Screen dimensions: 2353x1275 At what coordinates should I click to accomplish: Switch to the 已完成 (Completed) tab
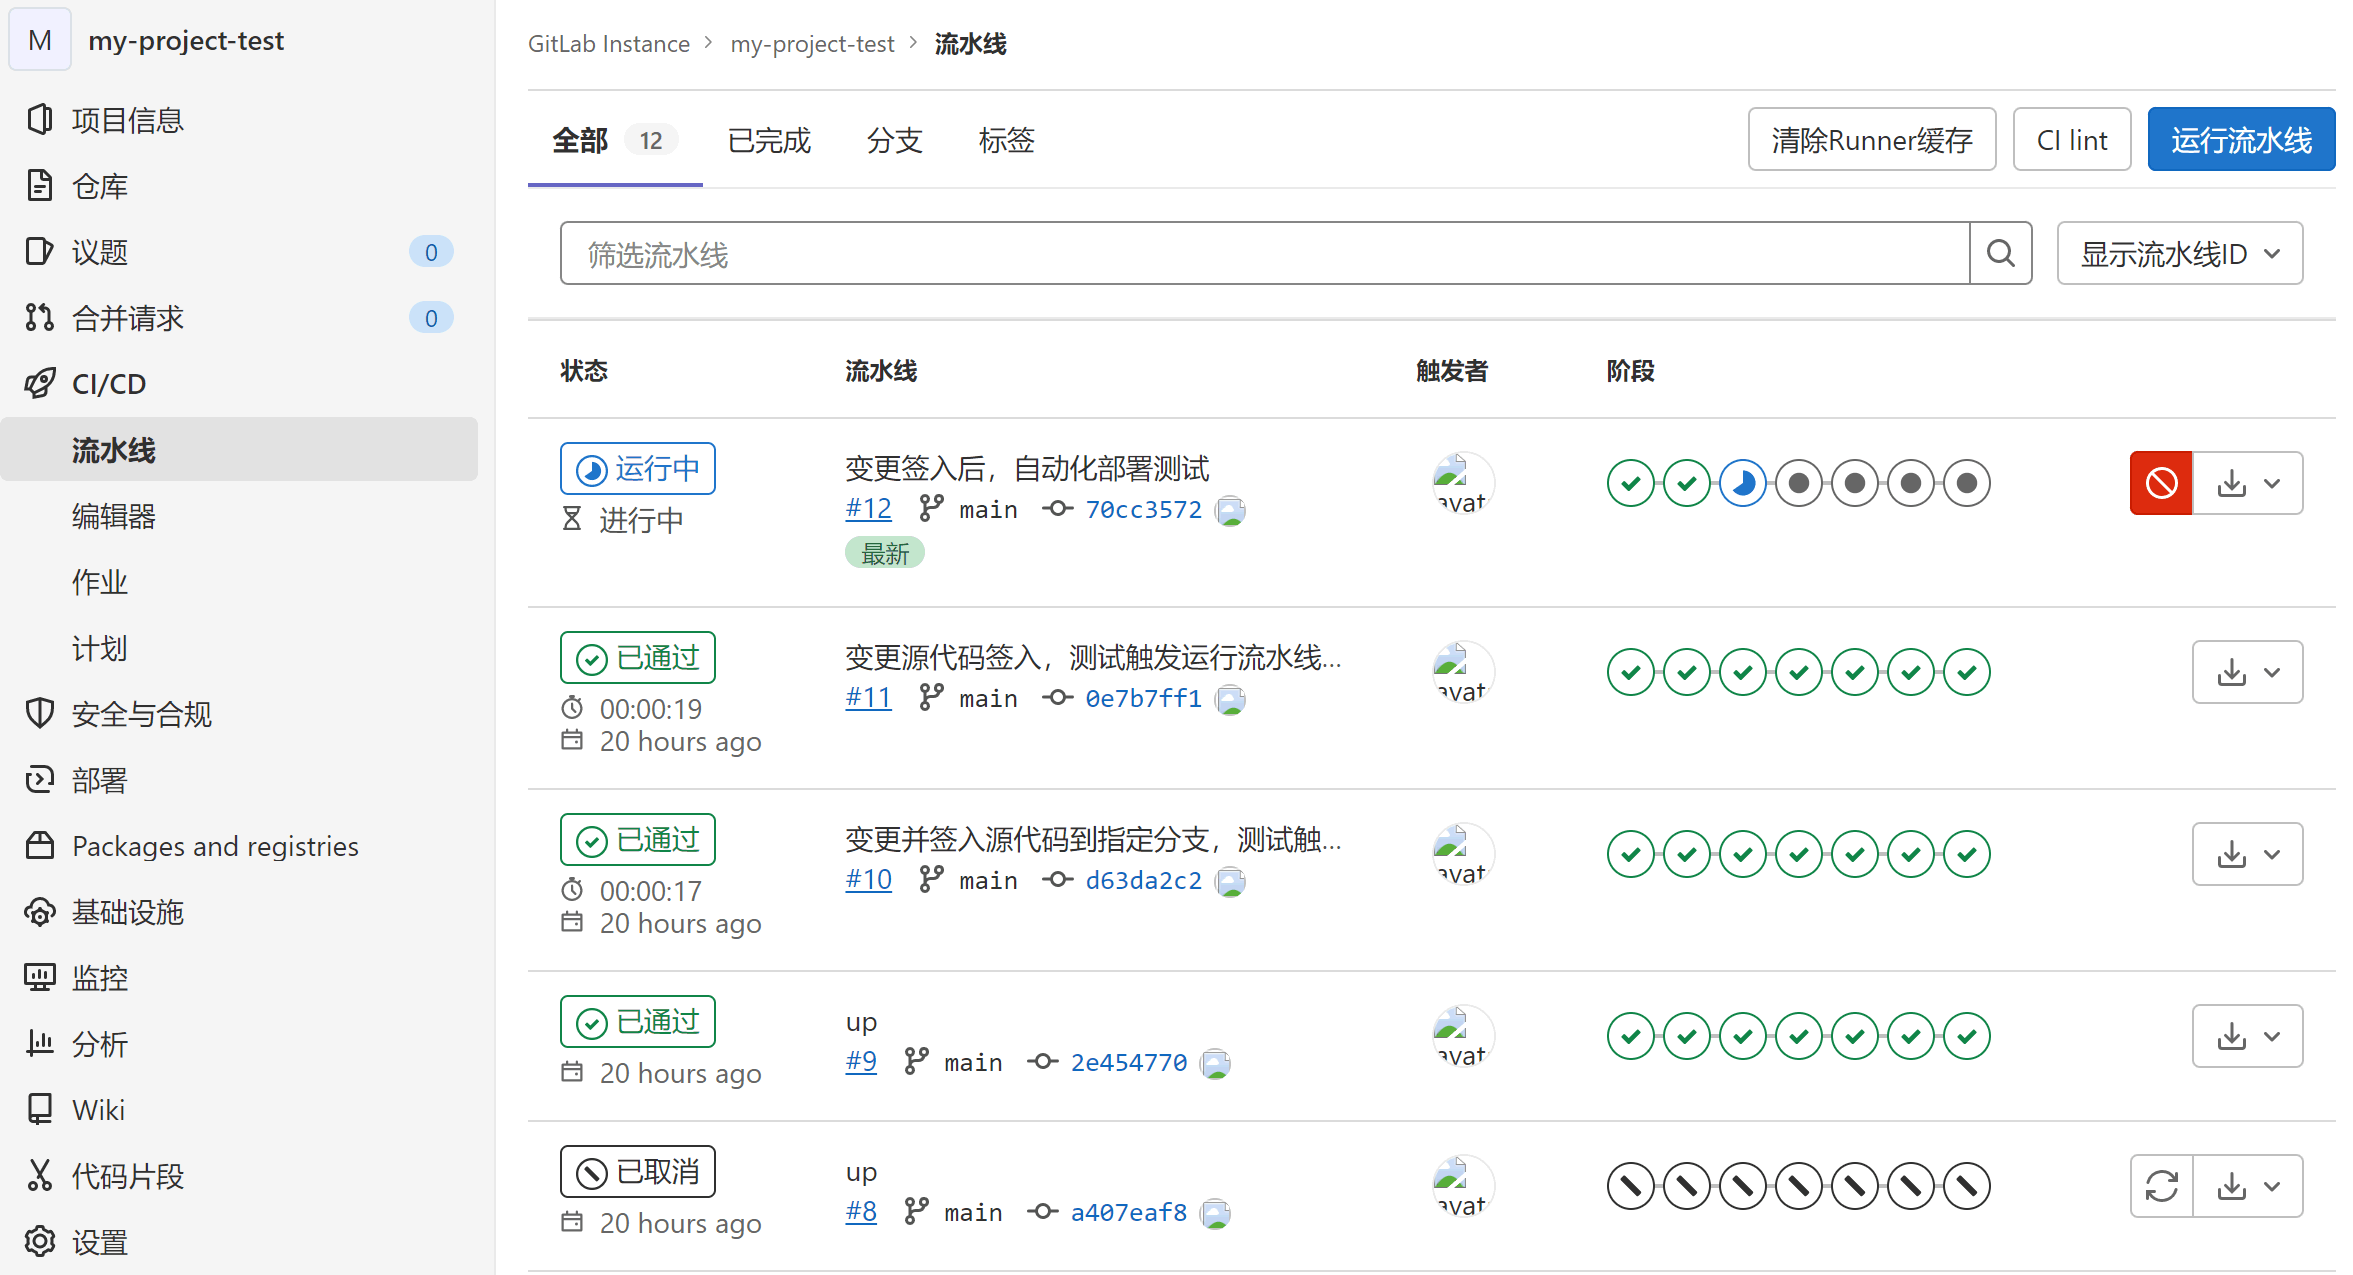(x=769, y=141)
